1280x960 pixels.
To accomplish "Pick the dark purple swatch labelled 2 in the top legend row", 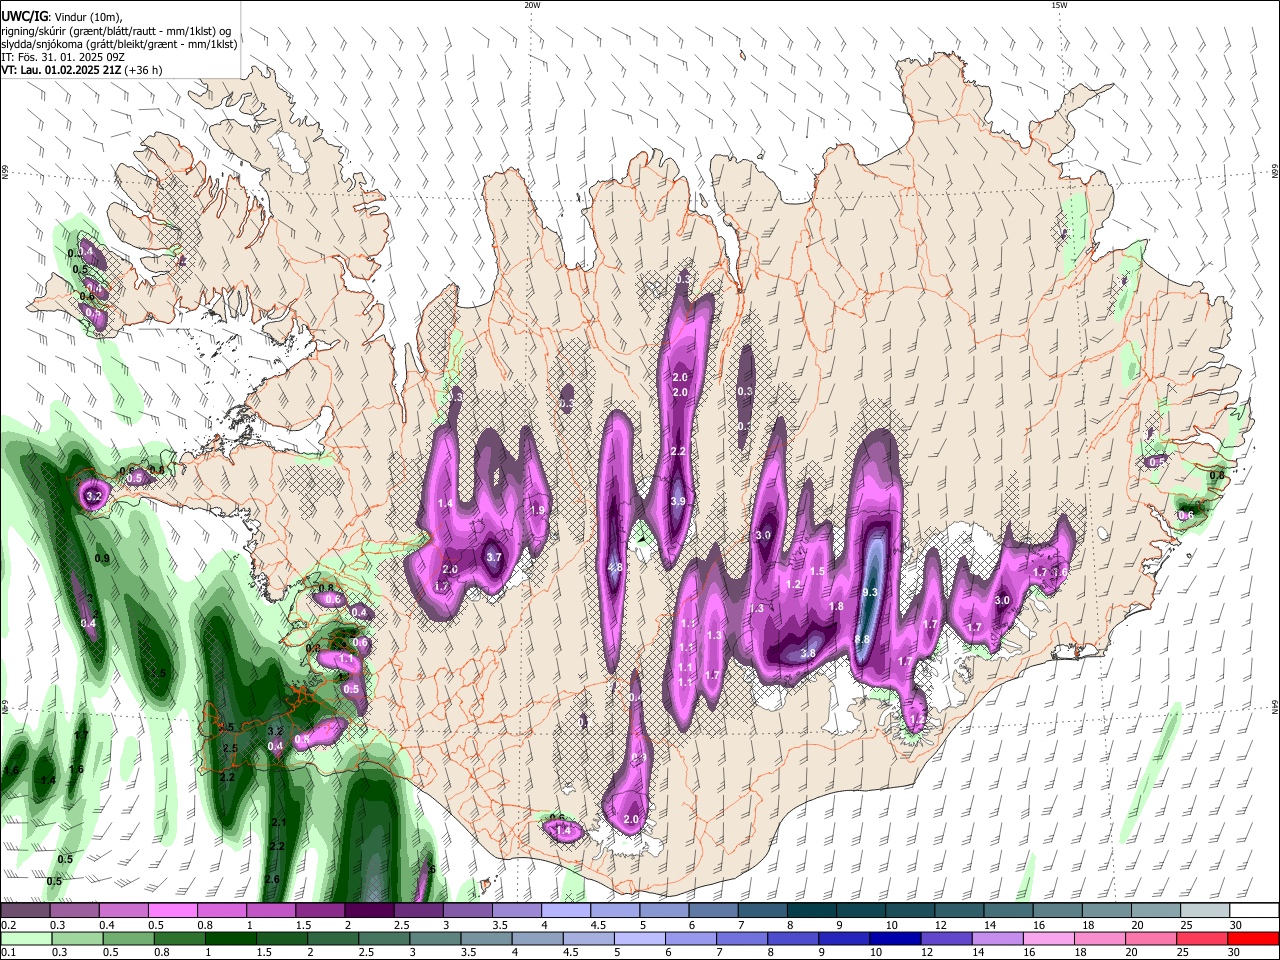I will coord(369,911).
